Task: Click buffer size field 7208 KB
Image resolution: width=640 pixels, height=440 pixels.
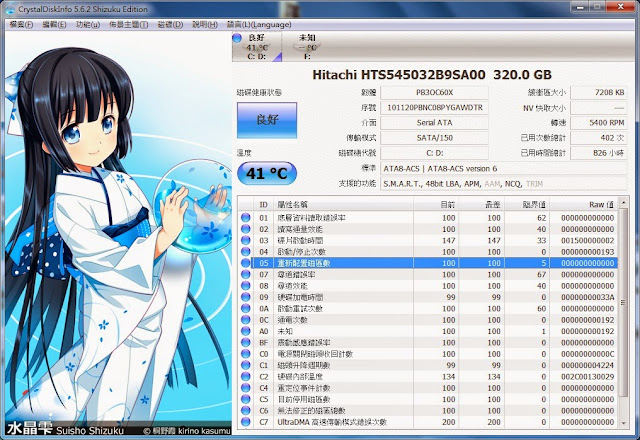Action: click(x=599, y=93)
